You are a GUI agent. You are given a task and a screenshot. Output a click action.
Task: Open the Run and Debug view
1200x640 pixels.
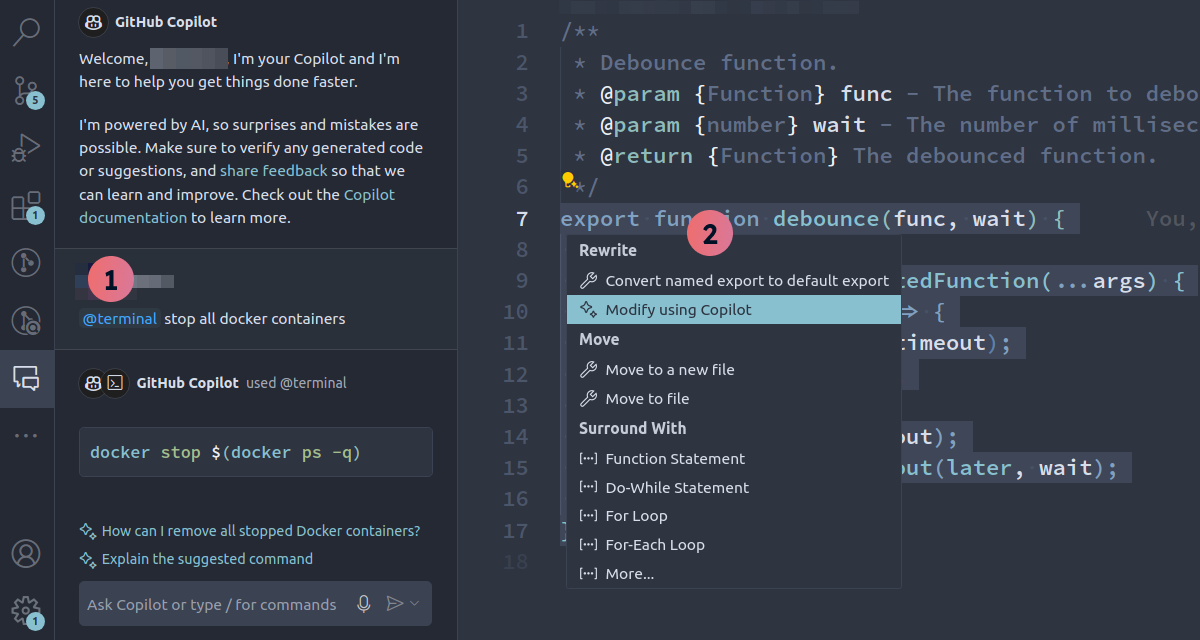coord(26,148)
